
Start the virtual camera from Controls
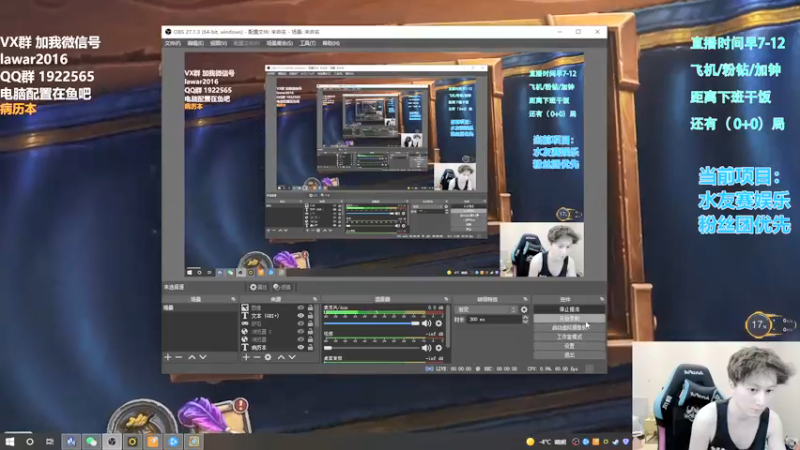pos(569,328)
